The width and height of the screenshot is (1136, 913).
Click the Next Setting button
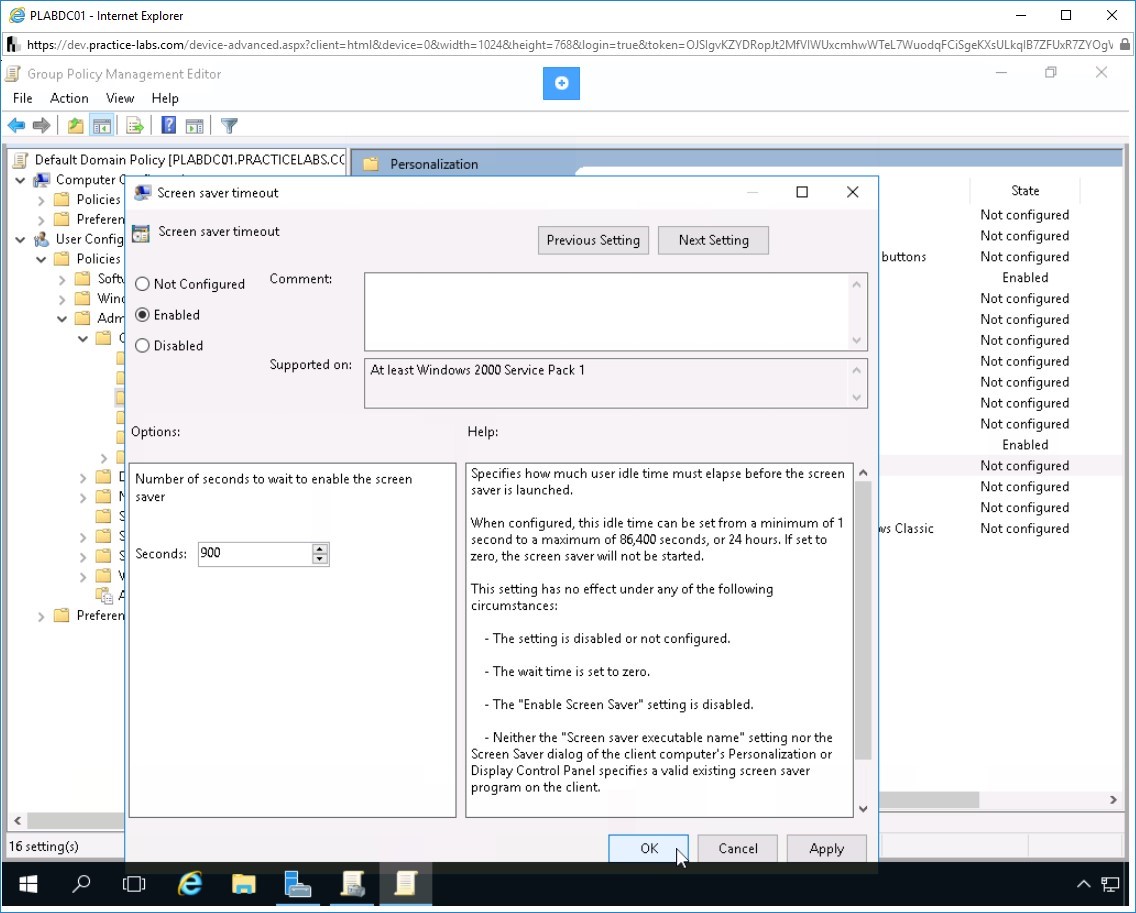pyautogui.click(x=714, y=240)
